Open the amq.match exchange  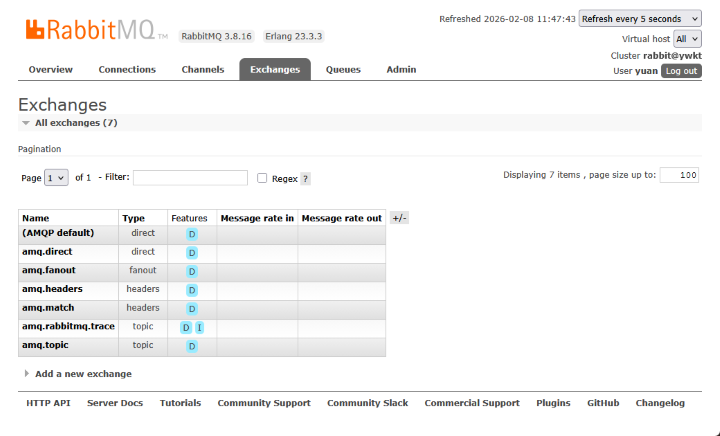[x=48, y=308]
